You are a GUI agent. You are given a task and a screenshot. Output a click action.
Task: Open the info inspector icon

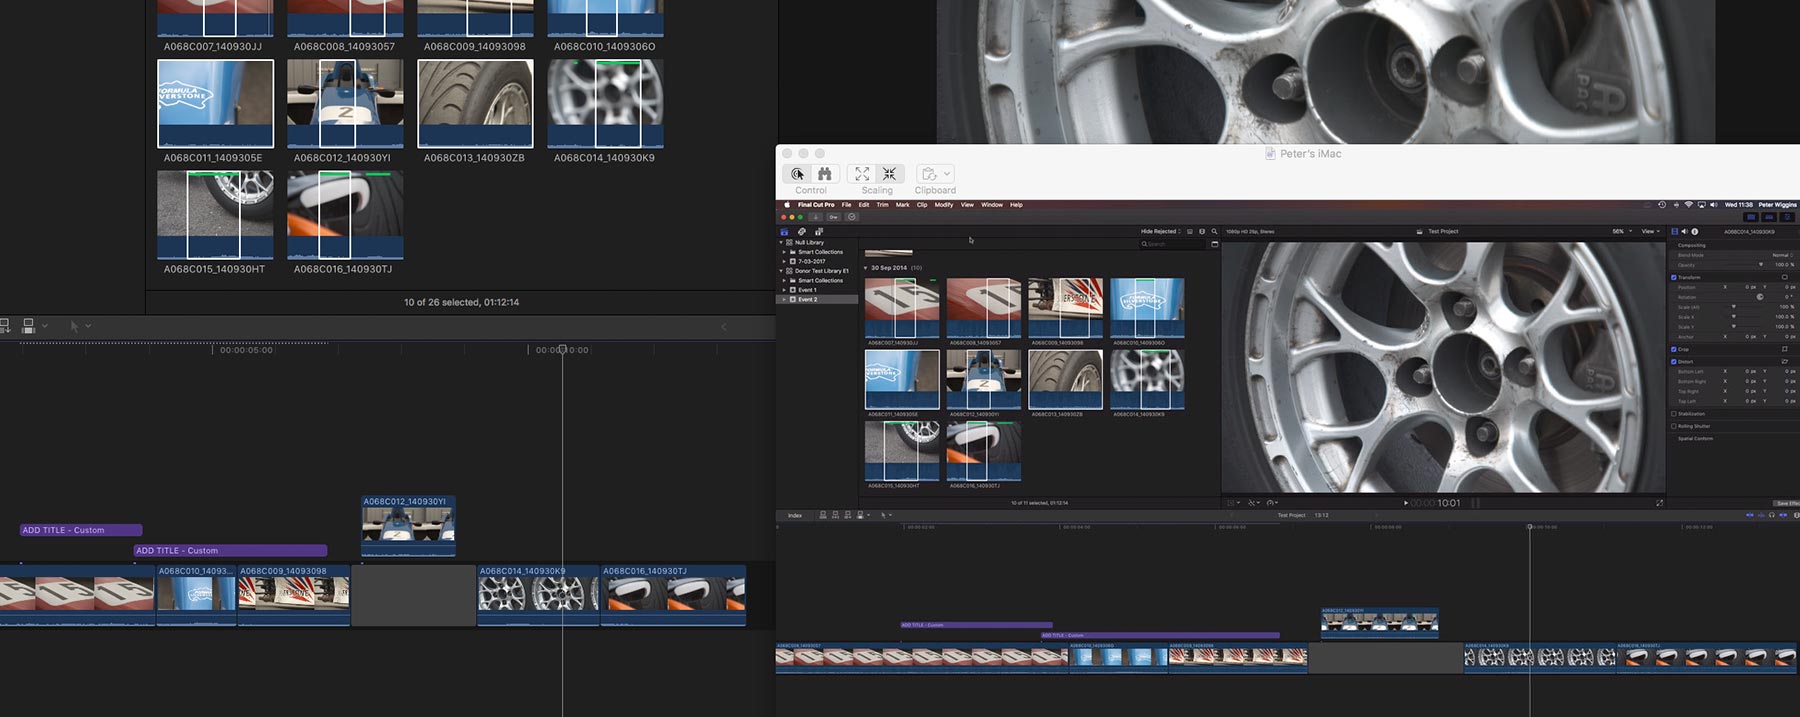(1695, 232)
